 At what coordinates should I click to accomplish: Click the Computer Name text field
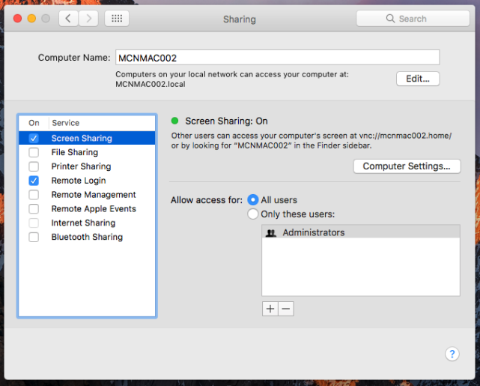tap(277, 58)
